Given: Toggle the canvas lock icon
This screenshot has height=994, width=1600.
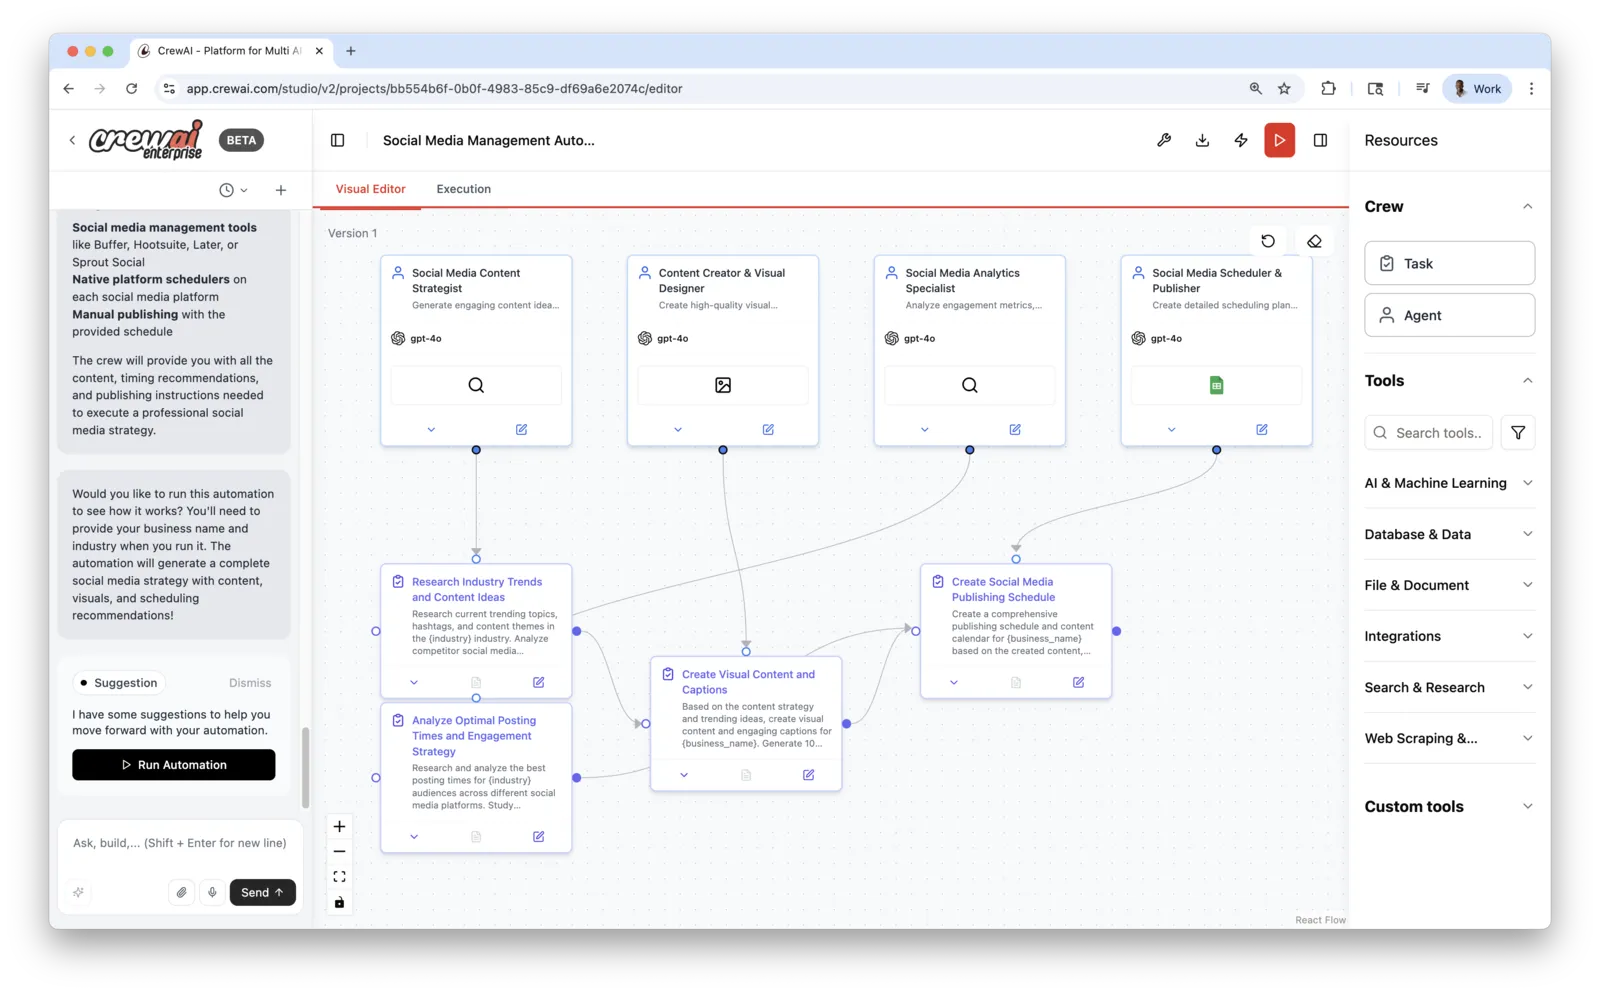Looking at the screenshot, I should point(339,902).
